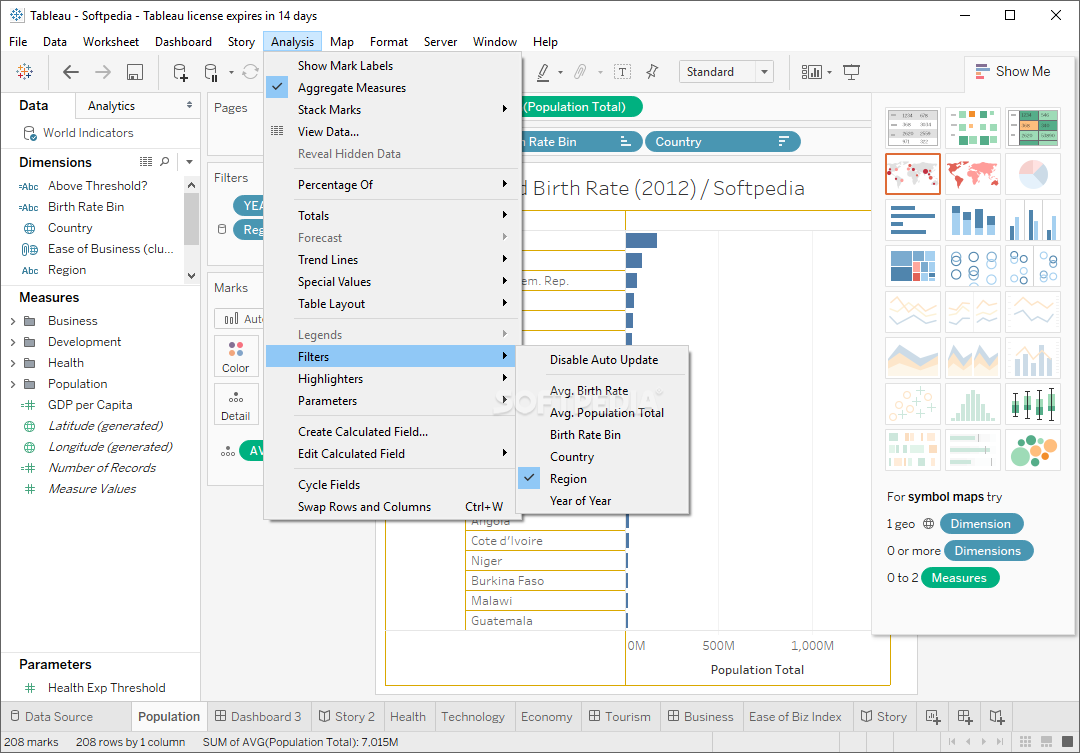Click the Redo forward arrow
The height and width of the screenshot is (753, 1080).
tap(103, 72)
